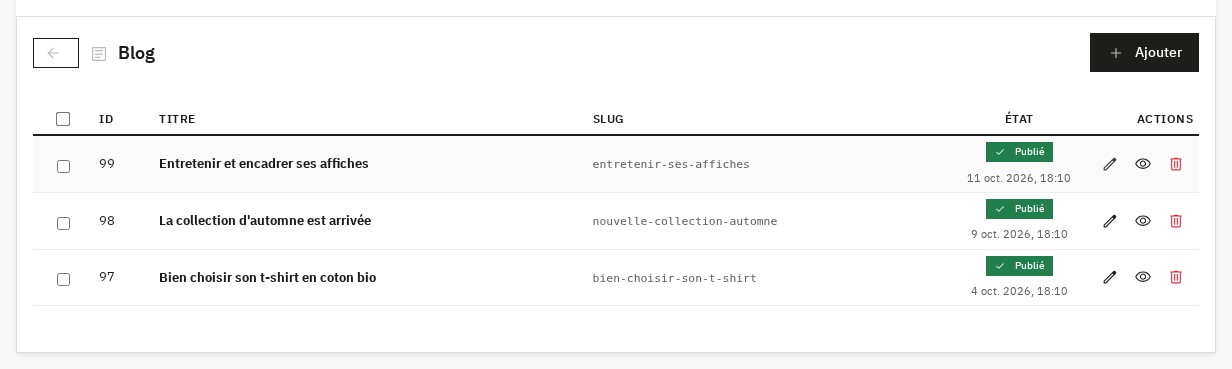The width and height of the screenshot is (1232, 369).
Task: Sort by the TITRE column header
Action: click(x=177, y=119)
